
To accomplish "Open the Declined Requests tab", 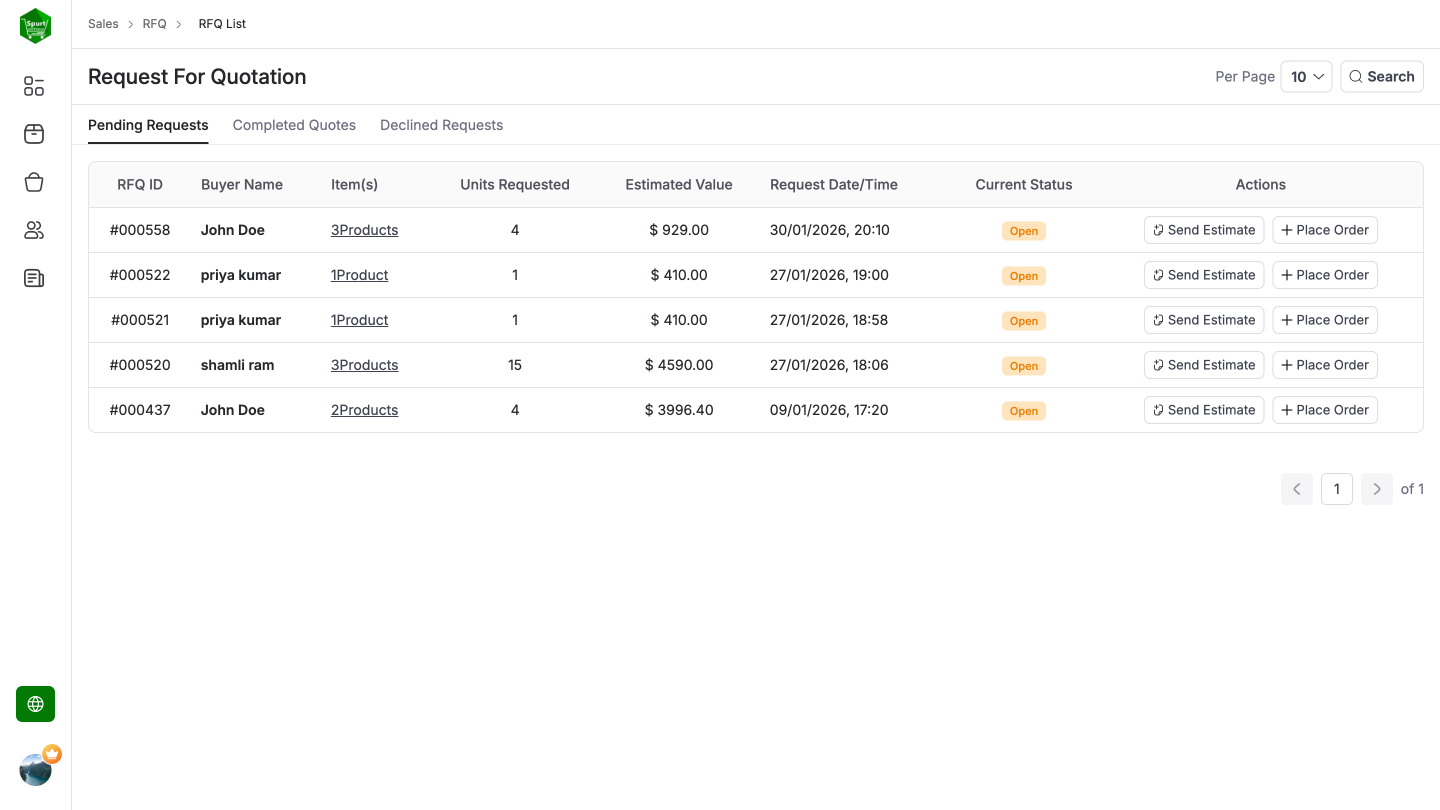I will tap(441, 125).
